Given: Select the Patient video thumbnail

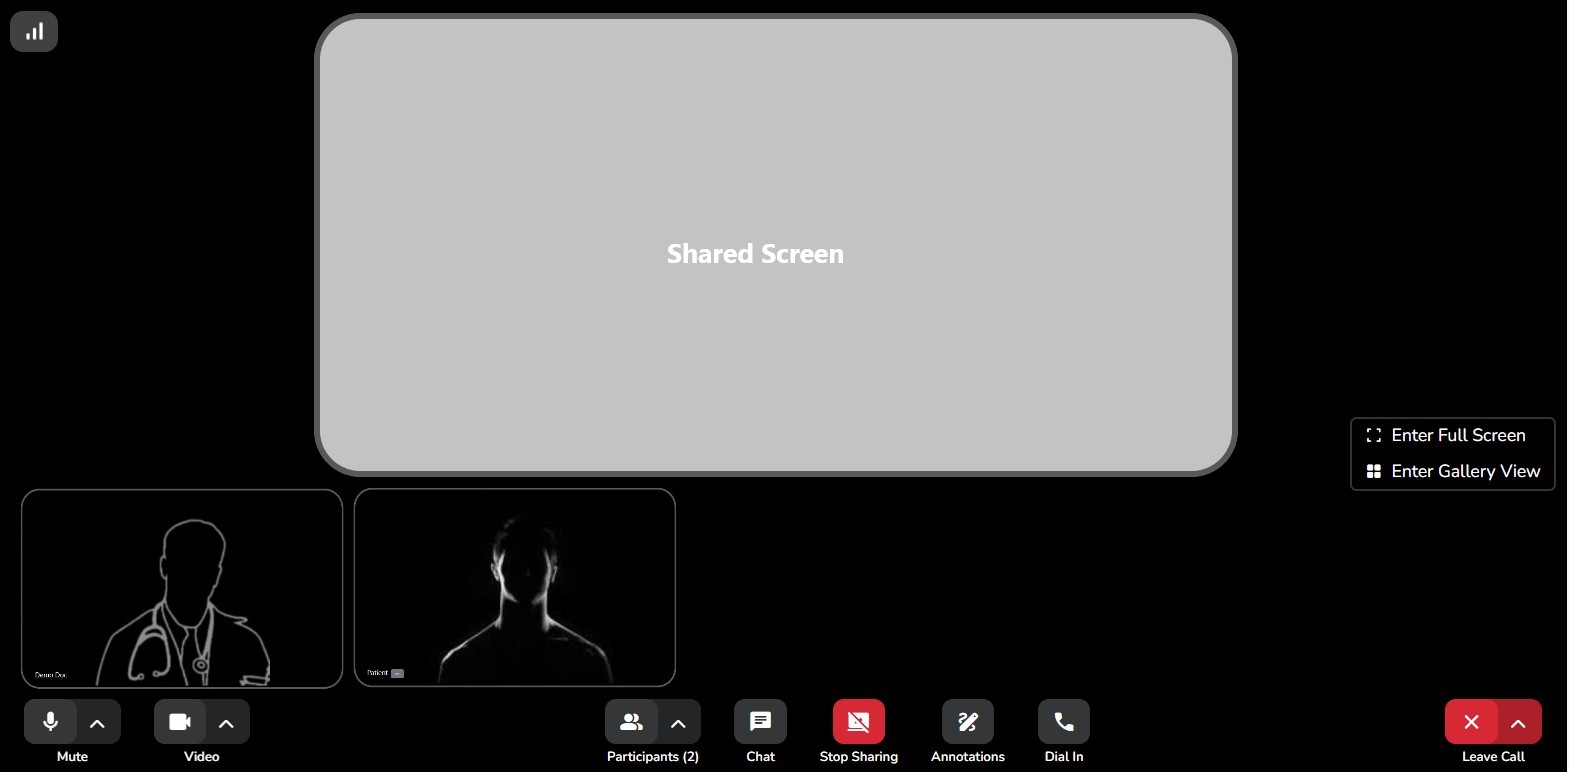Looking at the screenshot, I should pos(515,587).
